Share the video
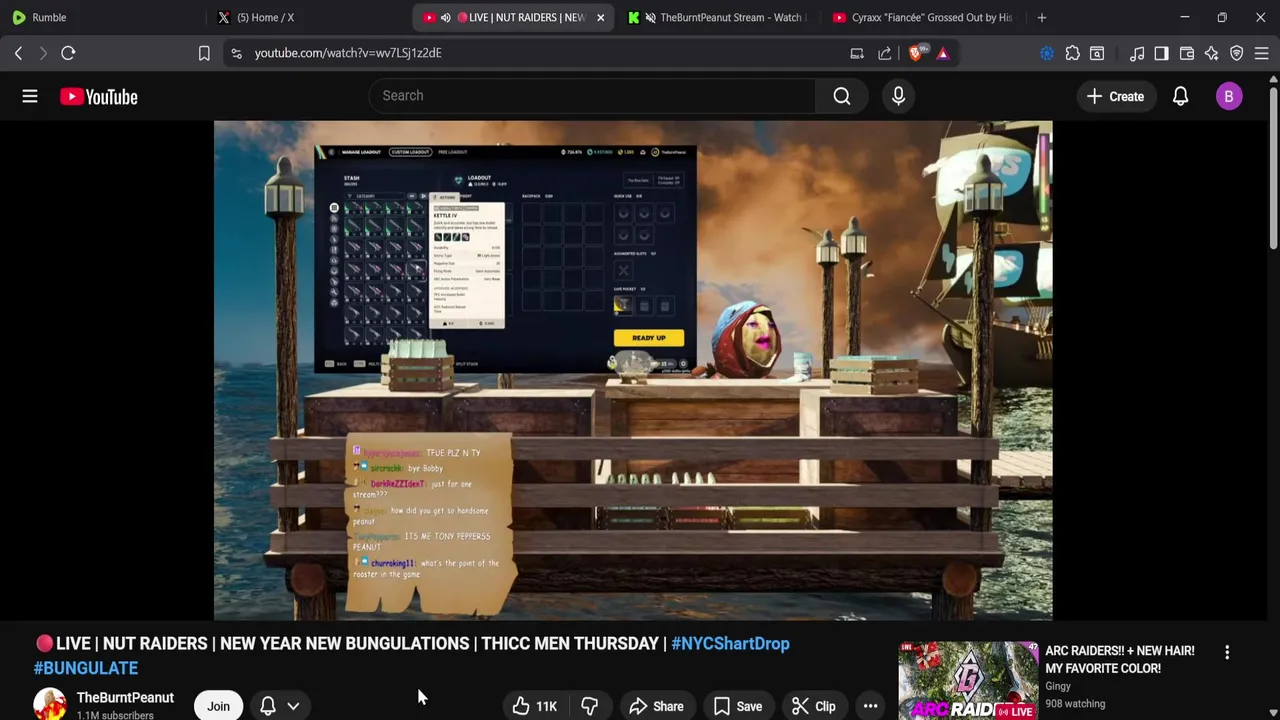 click(x=656, y=706)
